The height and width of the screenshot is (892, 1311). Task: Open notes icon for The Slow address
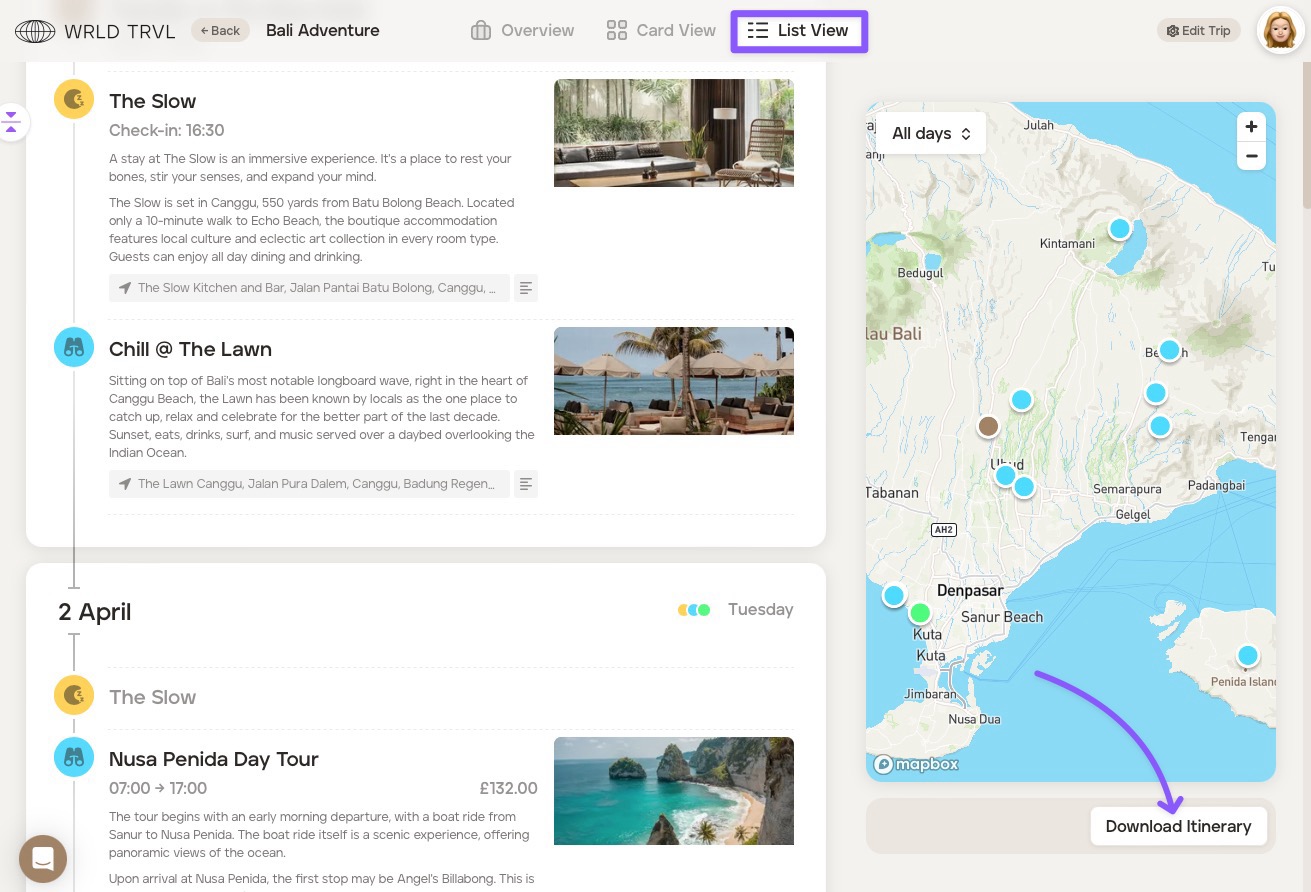pyautogui.click(x=526, y=288)
